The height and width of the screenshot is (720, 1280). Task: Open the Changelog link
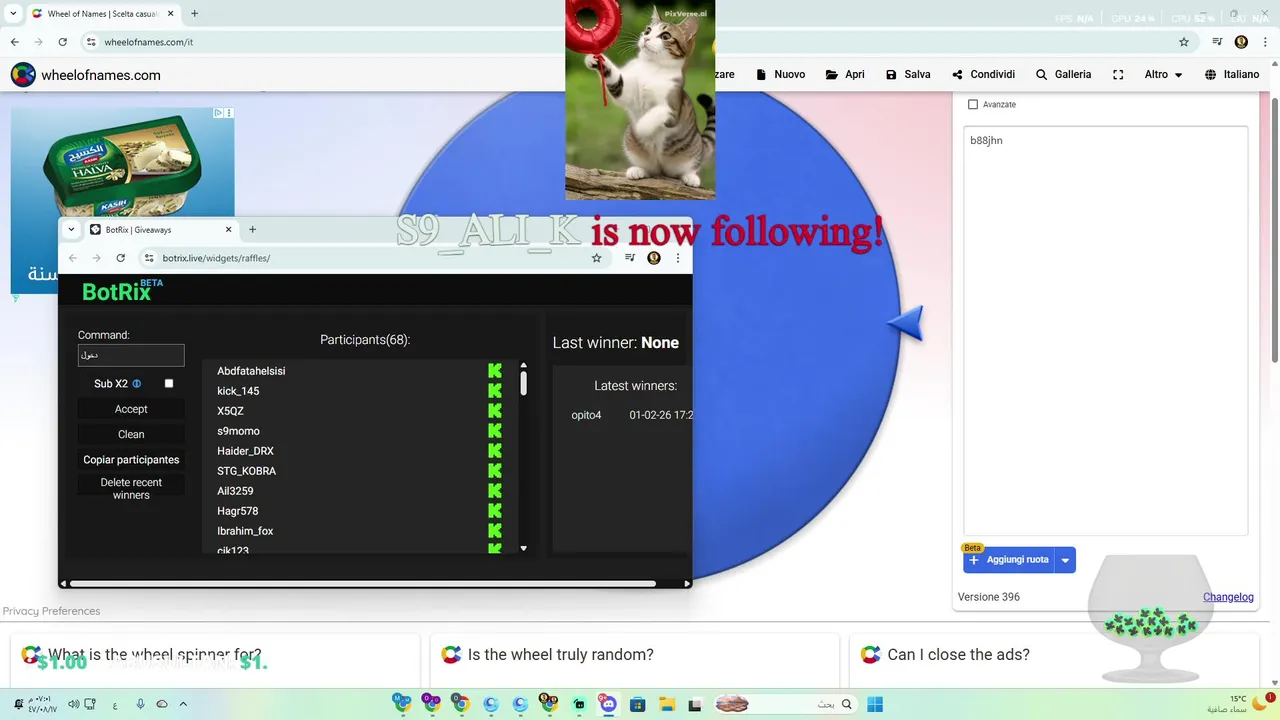point(1228,597)
